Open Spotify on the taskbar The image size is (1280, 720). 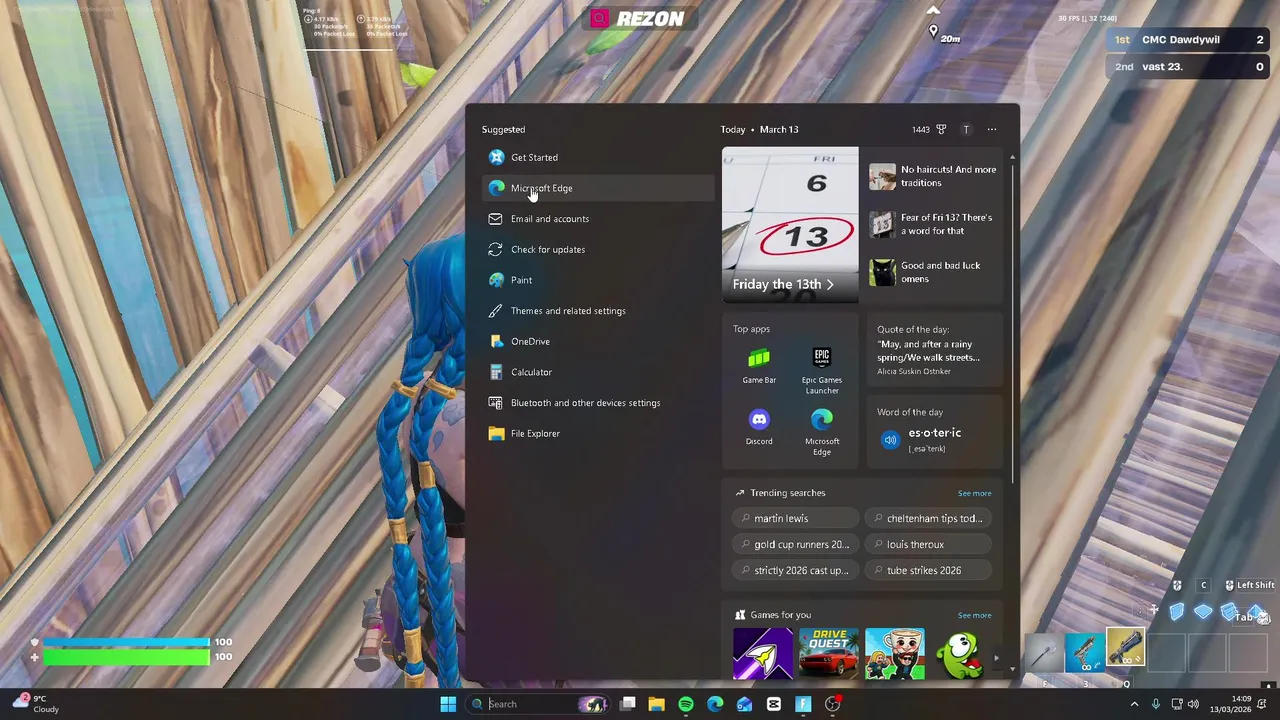point(686,704)
